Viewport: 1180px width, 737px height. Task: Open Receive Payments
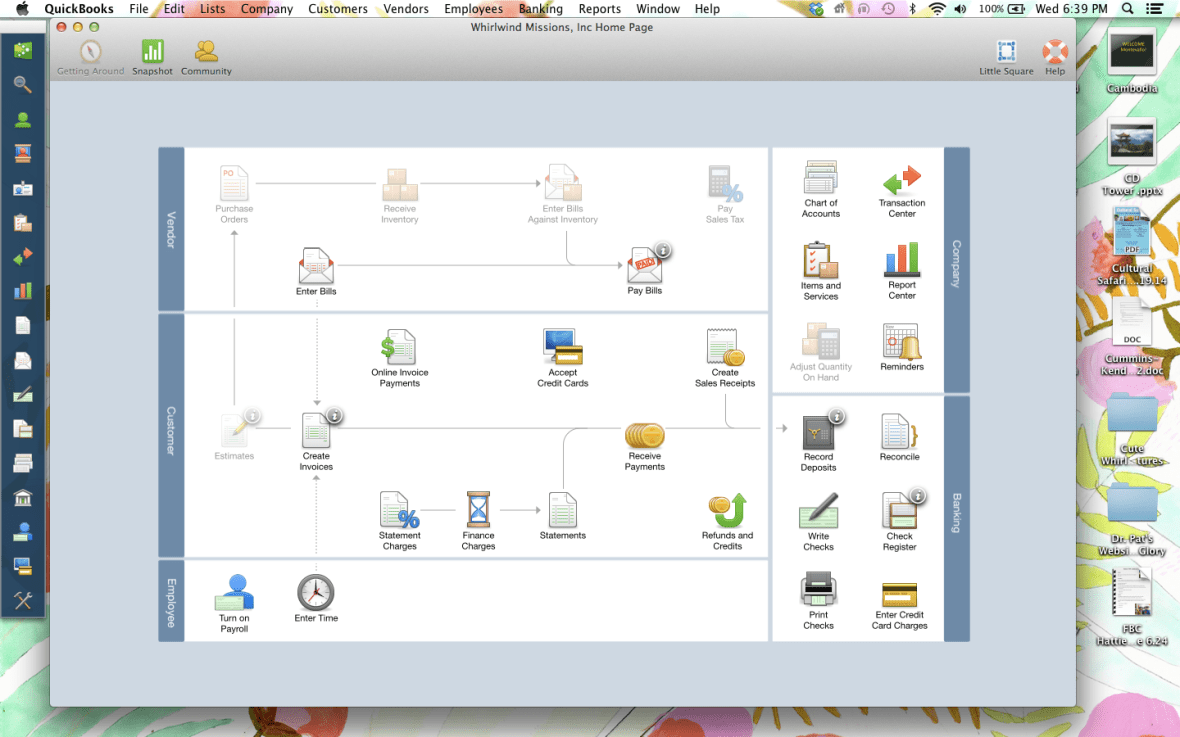[644, 445]
